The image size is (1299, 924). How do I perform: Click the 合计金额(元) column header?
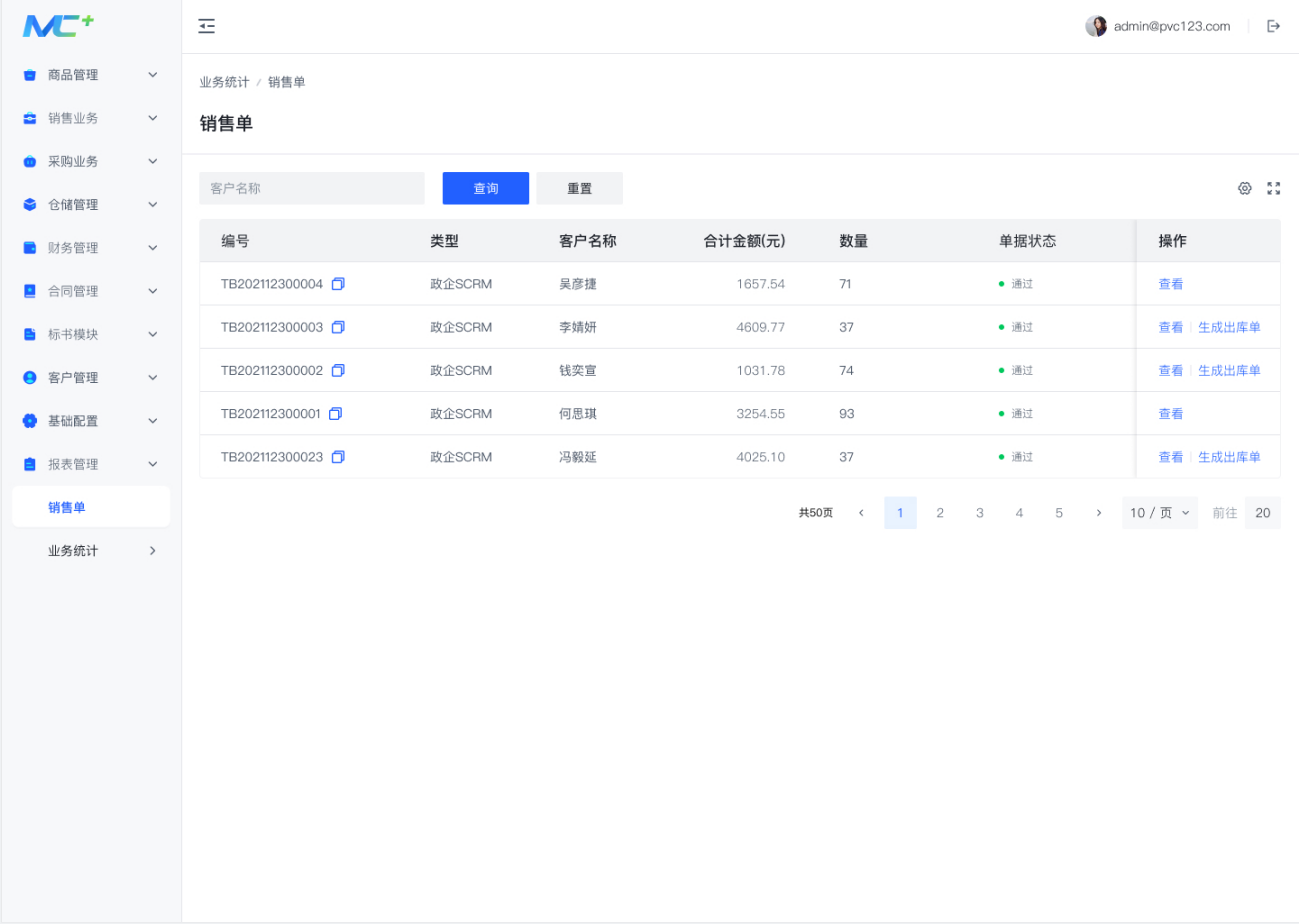(x=745, y=241)
